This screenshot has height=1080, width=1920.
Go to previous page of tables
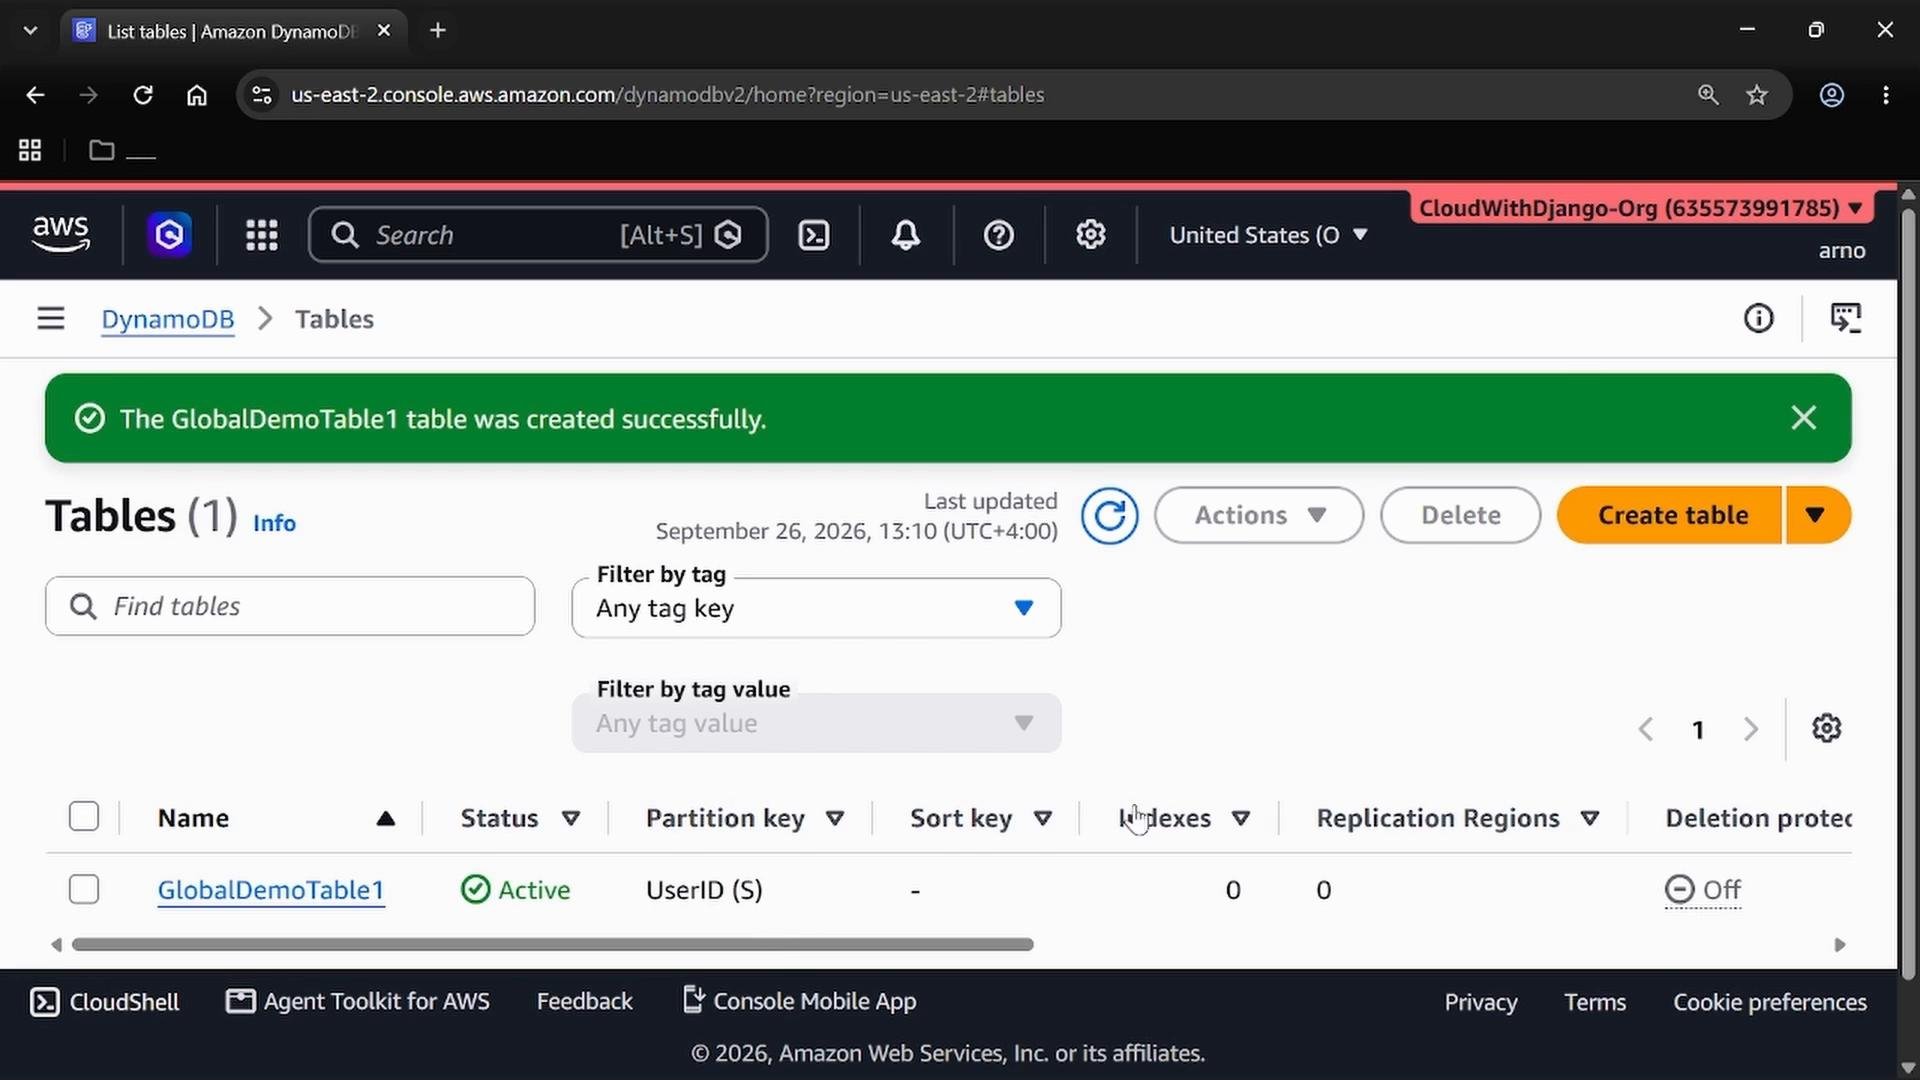tap(1646, 729)
